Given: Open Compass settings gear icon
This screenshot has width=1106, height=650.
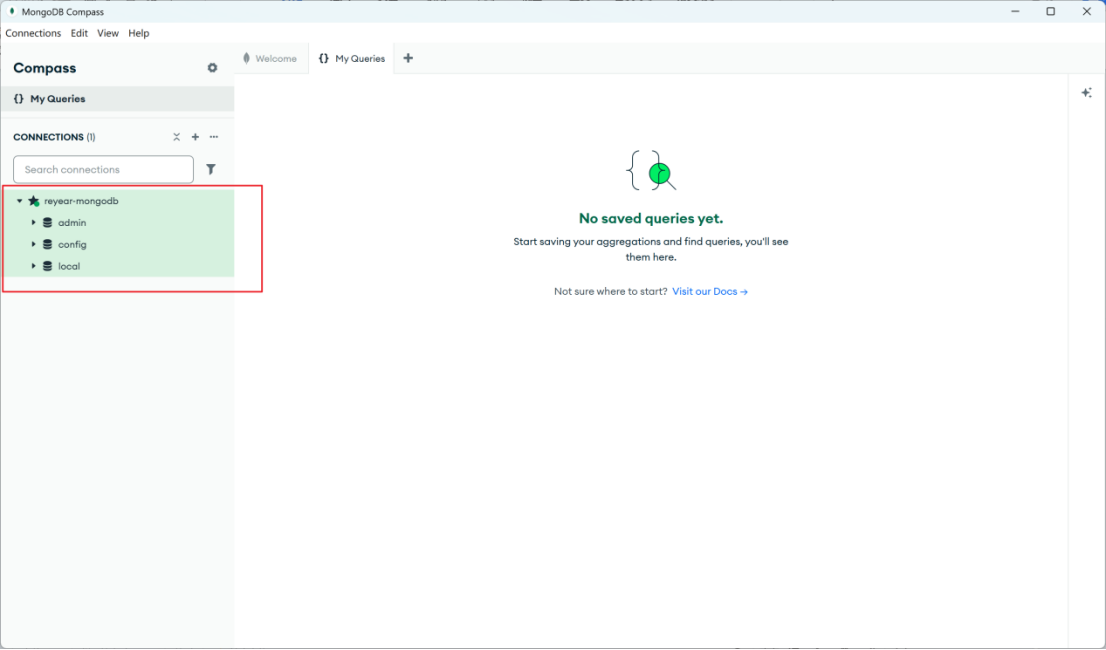Looking at the screenshot, I should (212, 68).
